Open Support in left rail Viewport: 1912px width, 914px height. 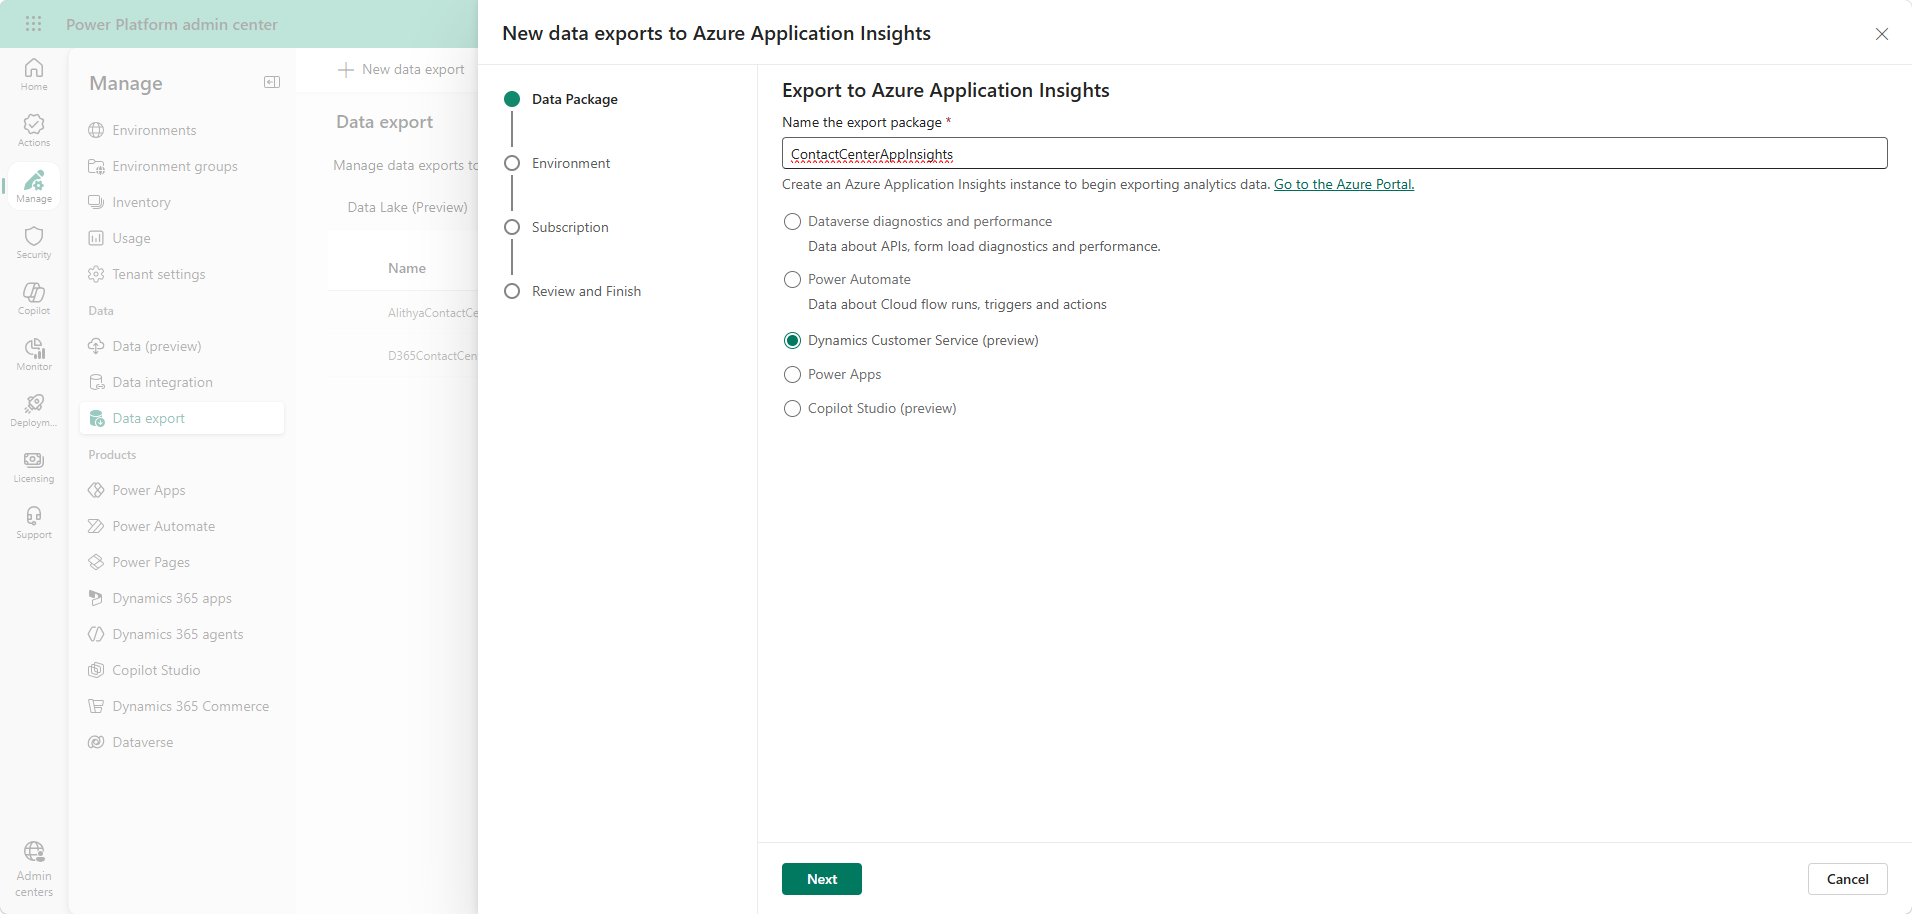[x=34, y=523]
